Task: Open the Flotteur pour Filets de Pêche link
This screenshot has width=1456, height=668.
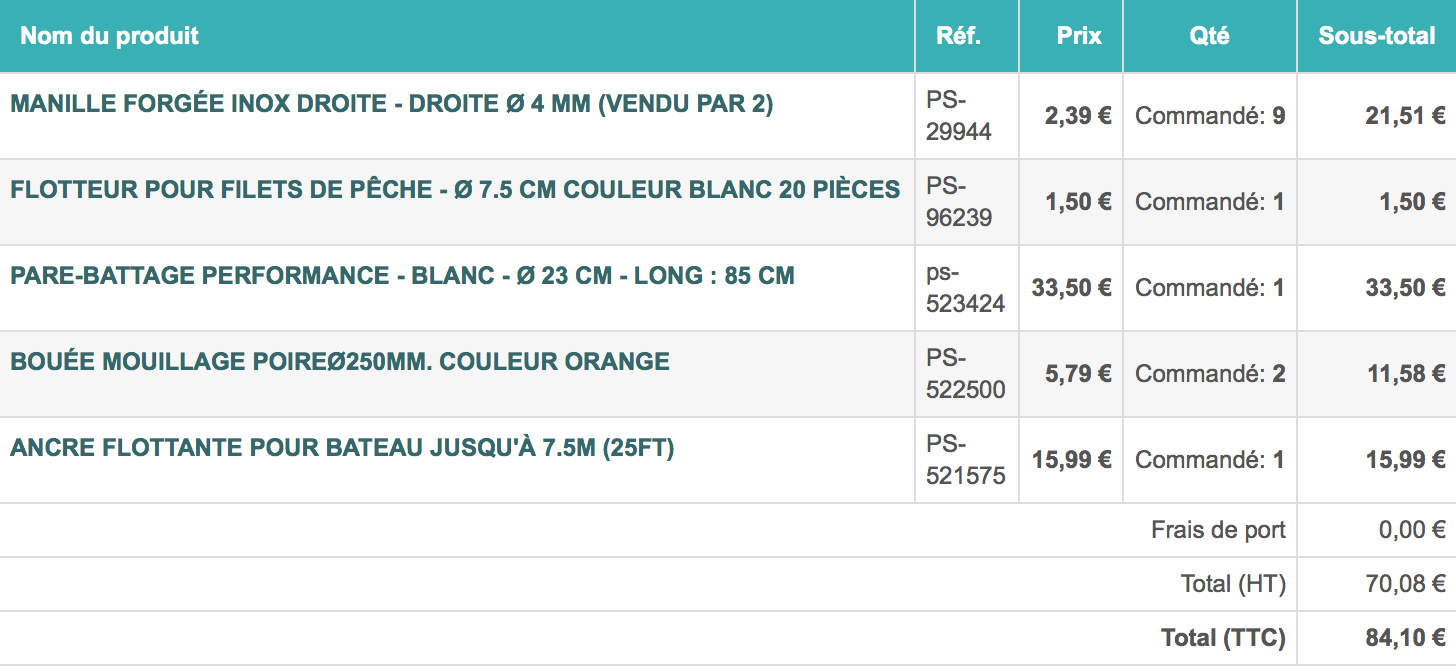Action: (x=455, y=190)
